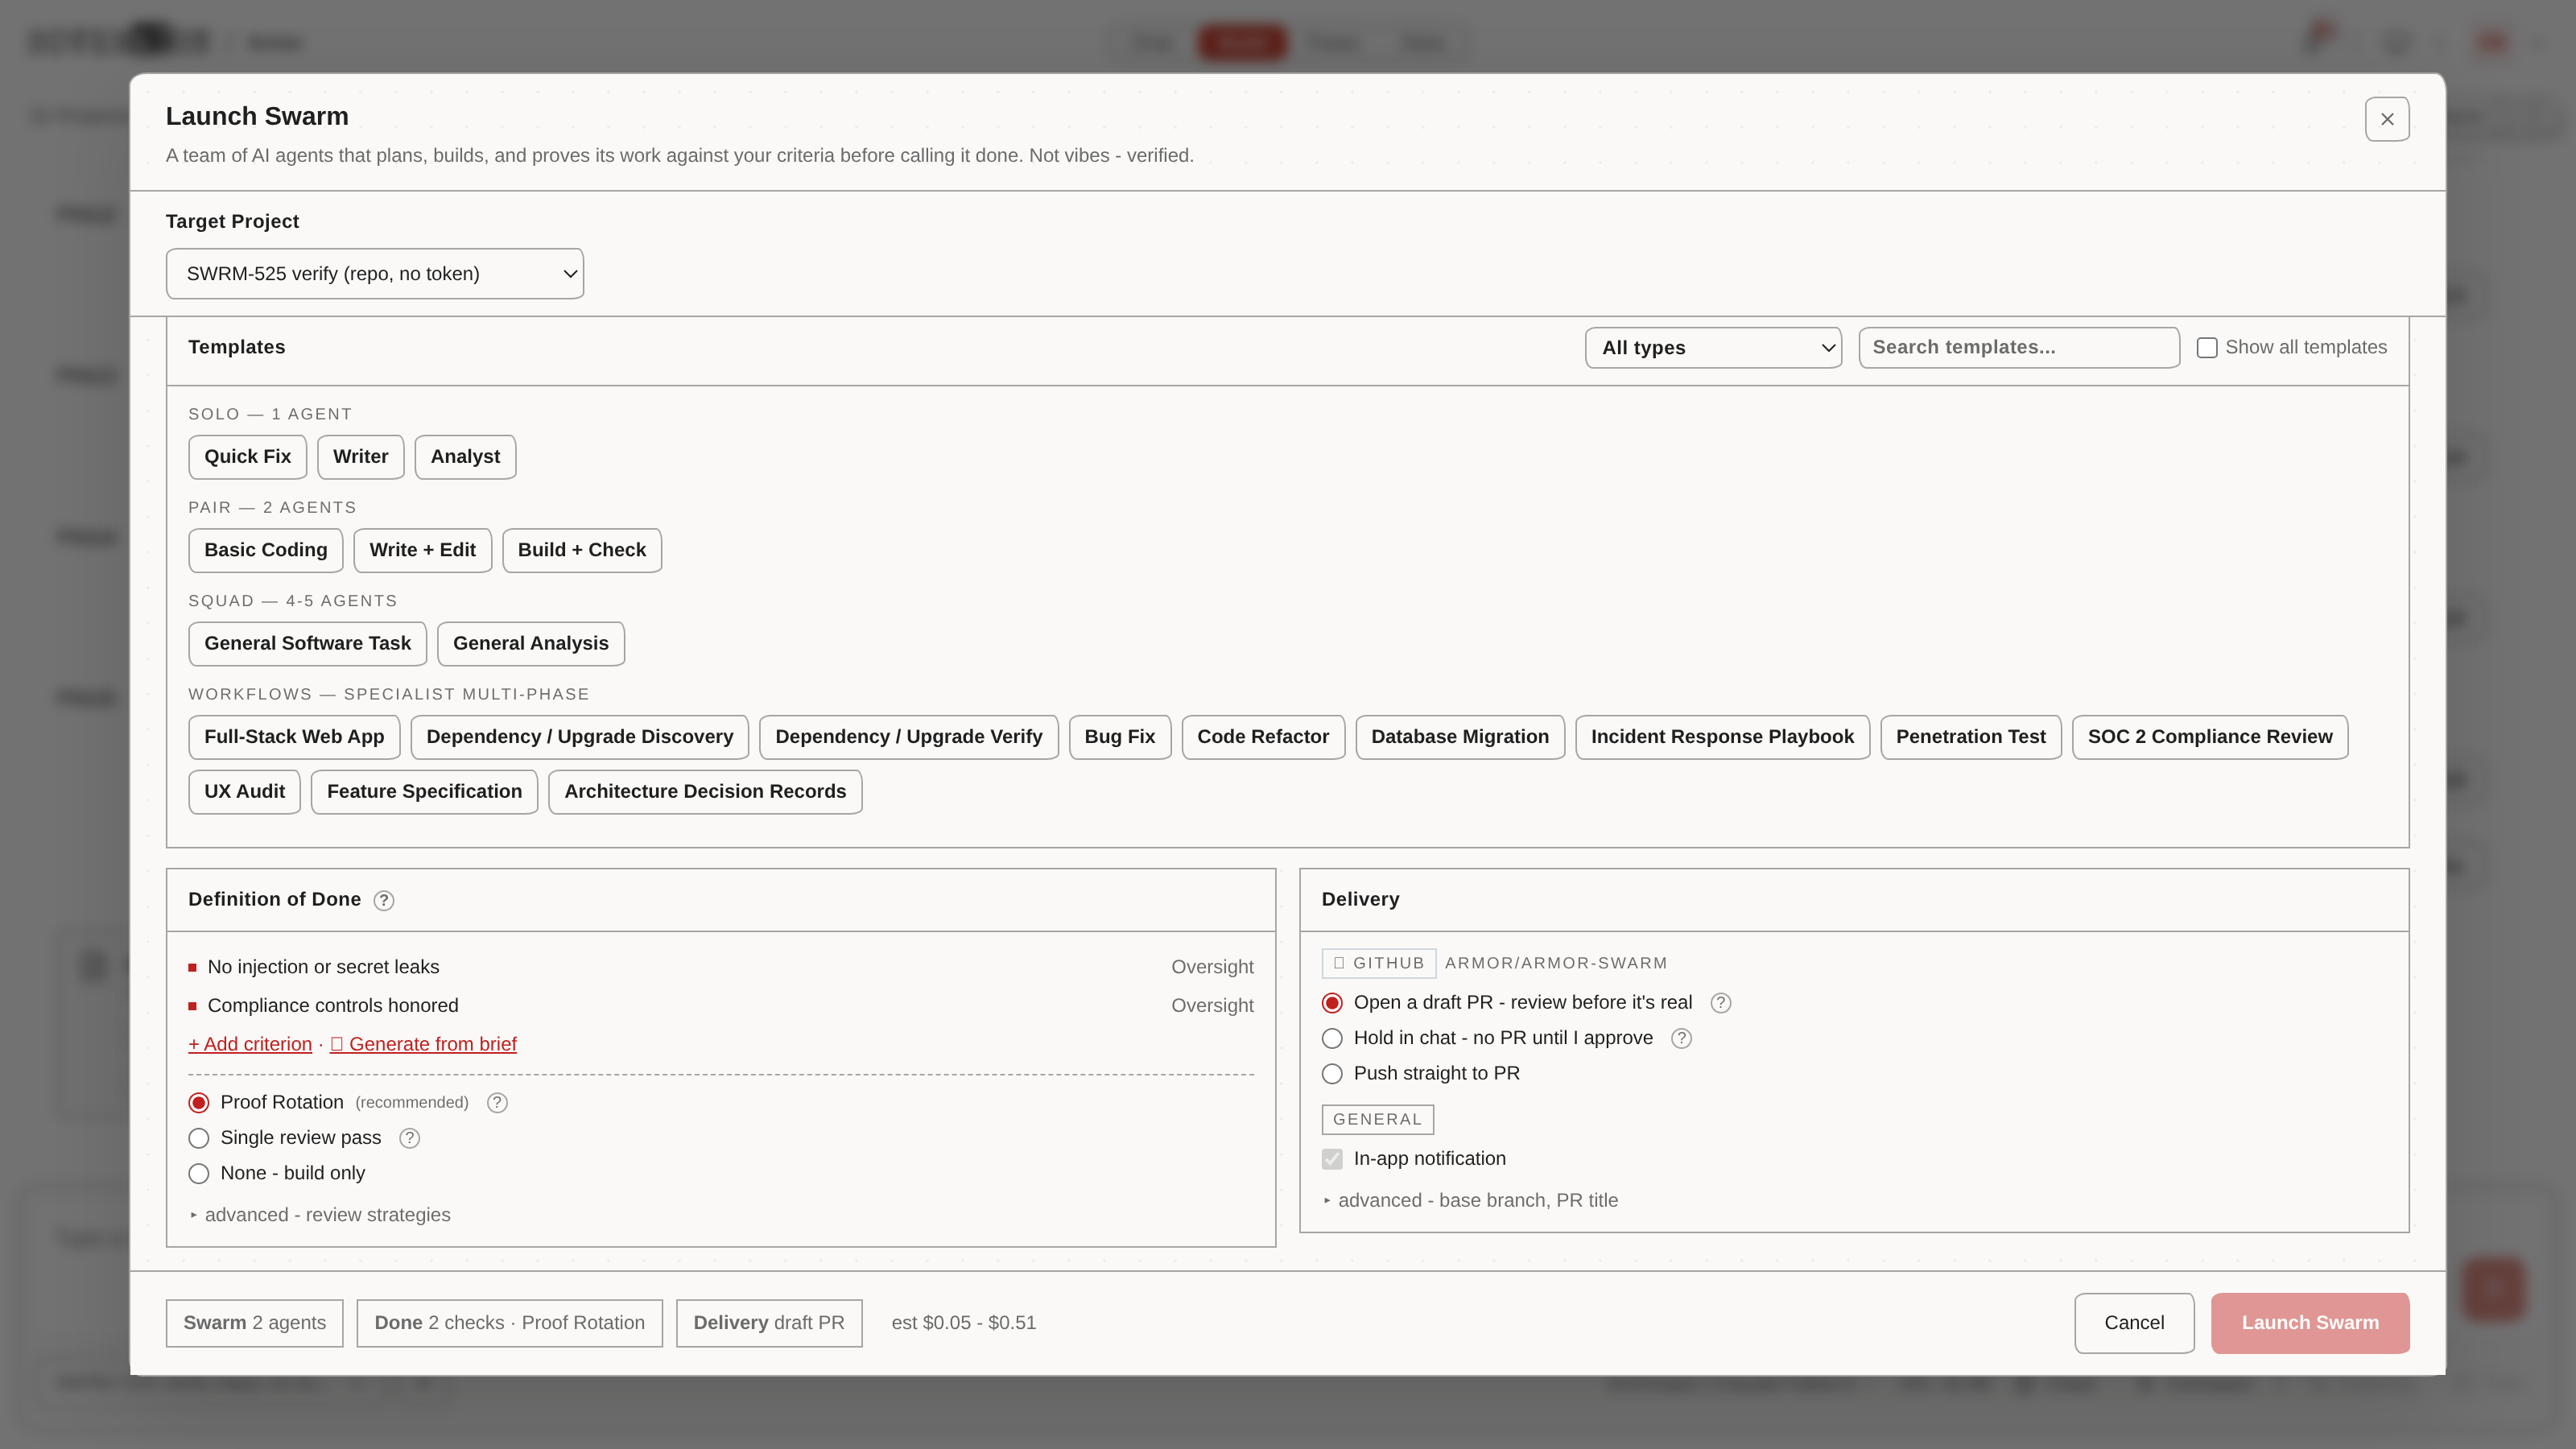Select General Analysis template

(530, 643)
